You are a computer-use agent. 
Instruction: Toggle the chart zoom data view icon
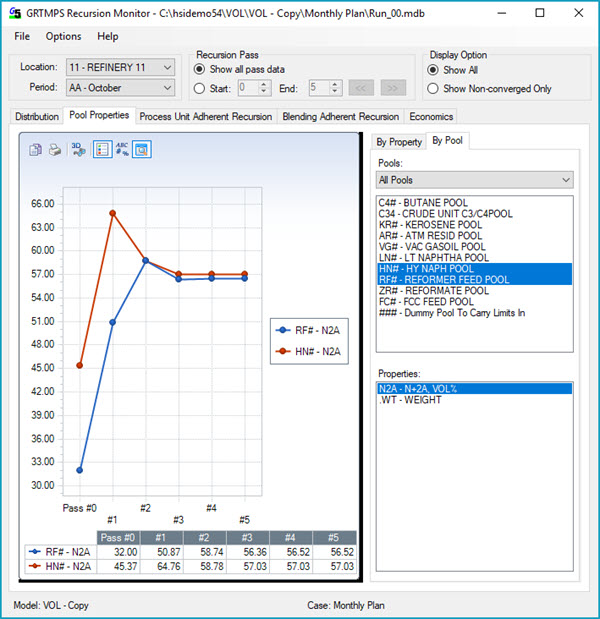point(142,149)
